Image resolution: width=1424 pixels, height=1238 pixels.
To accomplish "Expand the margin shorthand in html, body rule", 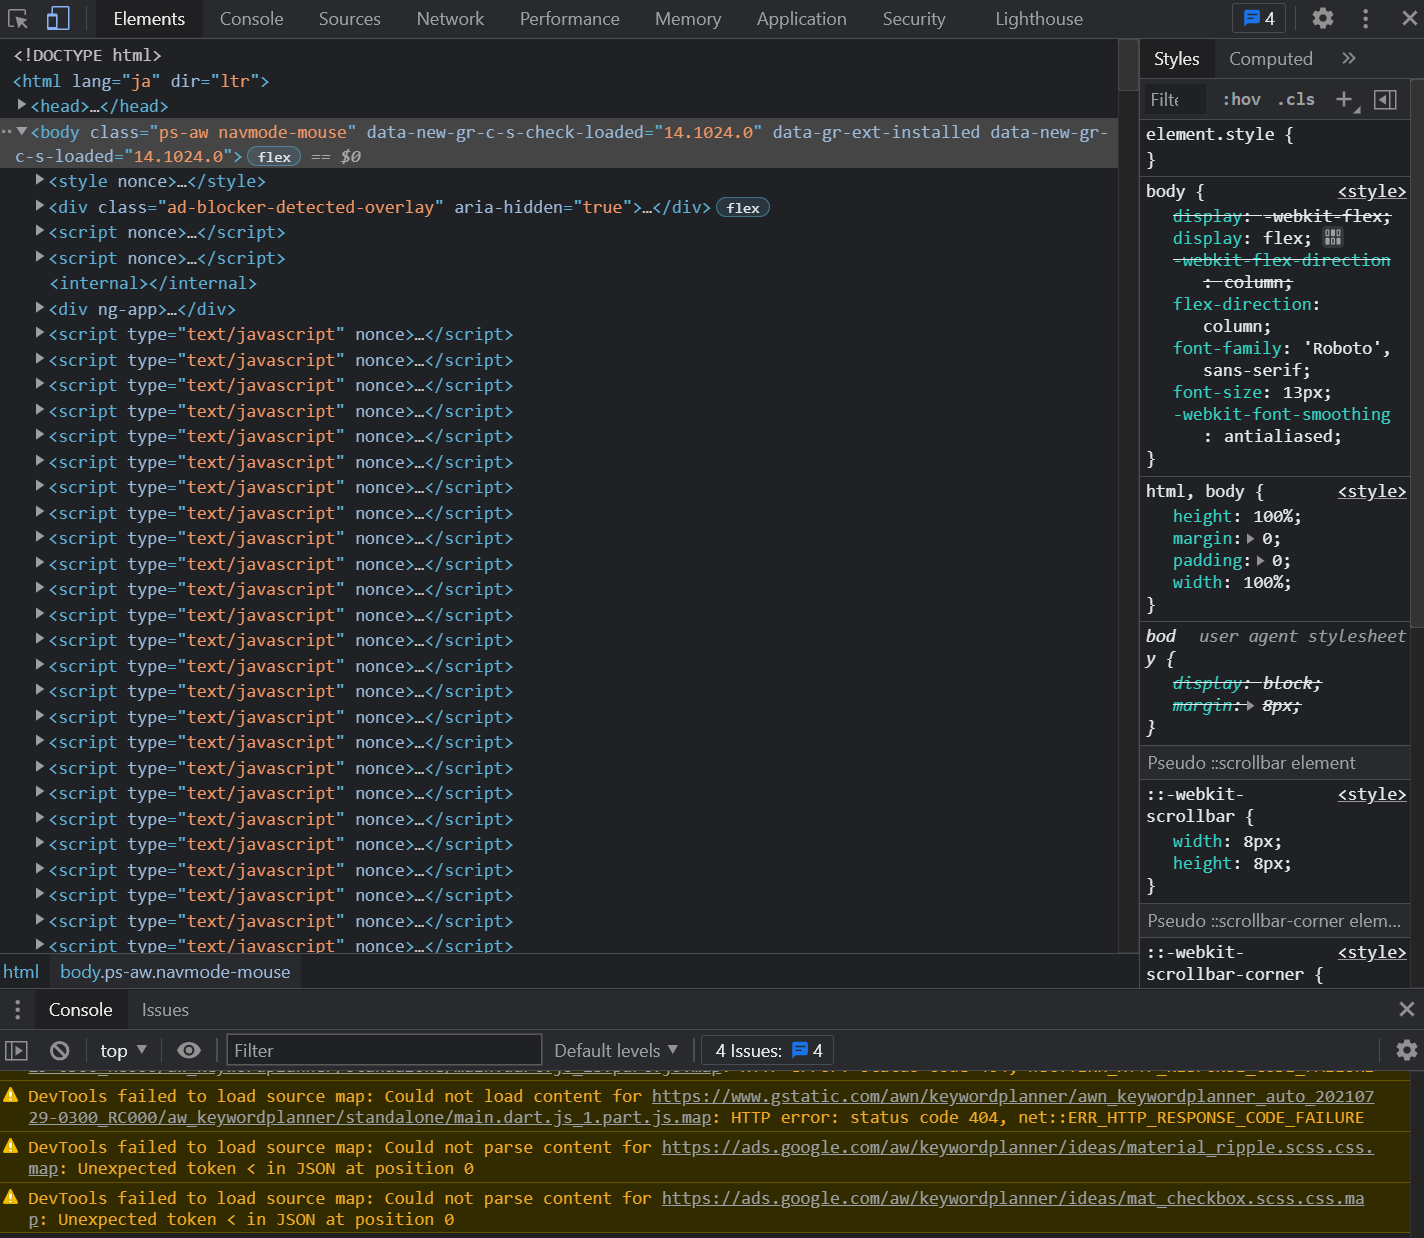I will 1251,538.
